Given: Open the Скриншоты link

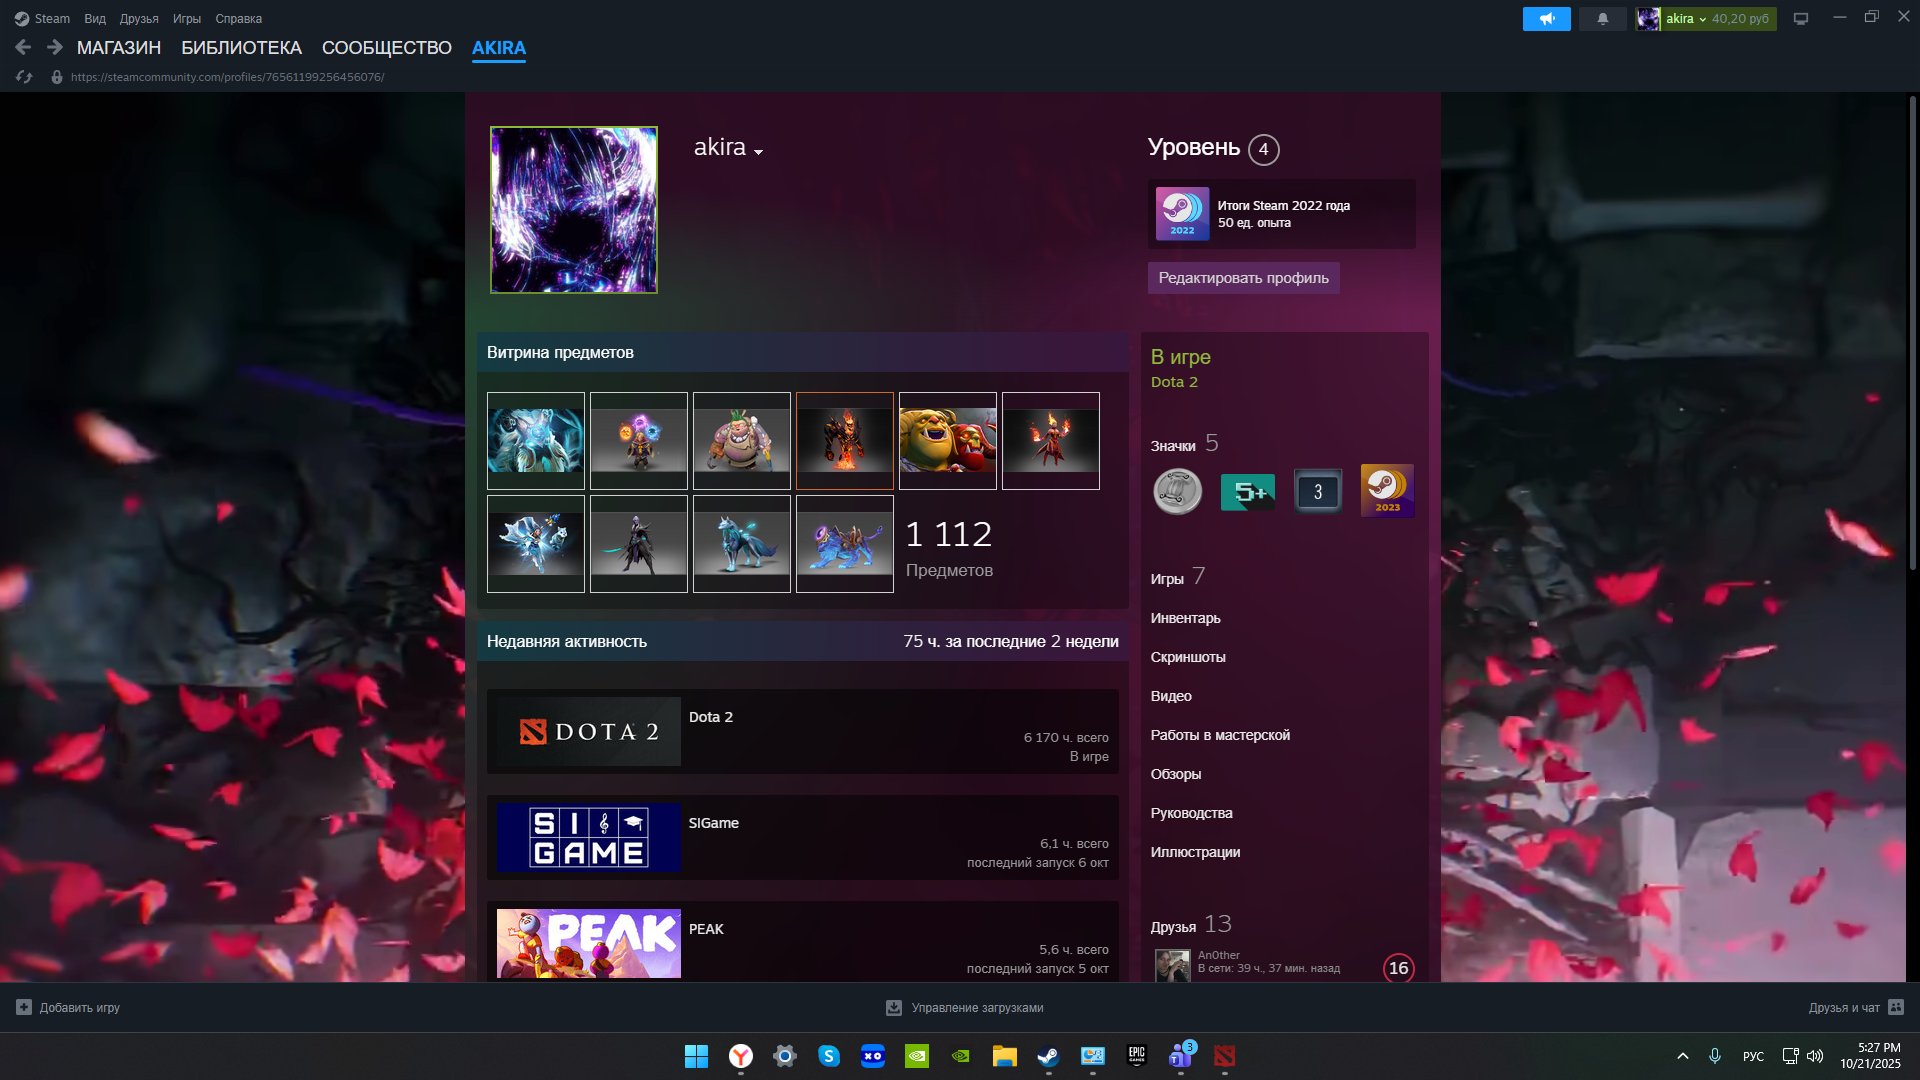Looking at the screenshot, I should click(1187, 657).
